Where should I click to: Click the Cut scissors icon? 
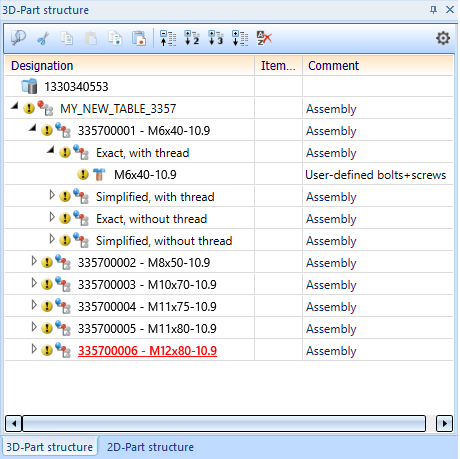(x=43, y=38)
